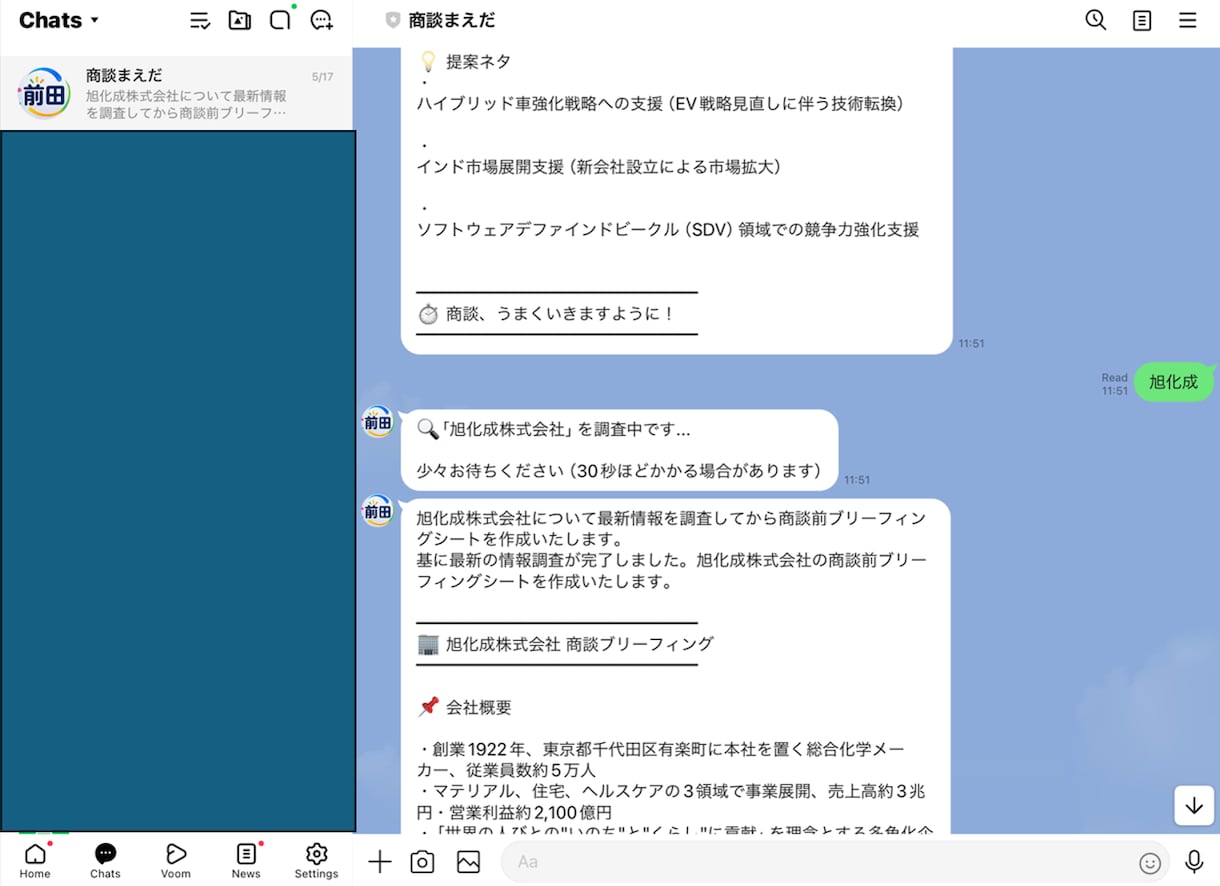Screen dimensions: 1220x886
Task: Click the ハイブリッド車強化戦略への支援 line
Action: [x=660, y=104]
